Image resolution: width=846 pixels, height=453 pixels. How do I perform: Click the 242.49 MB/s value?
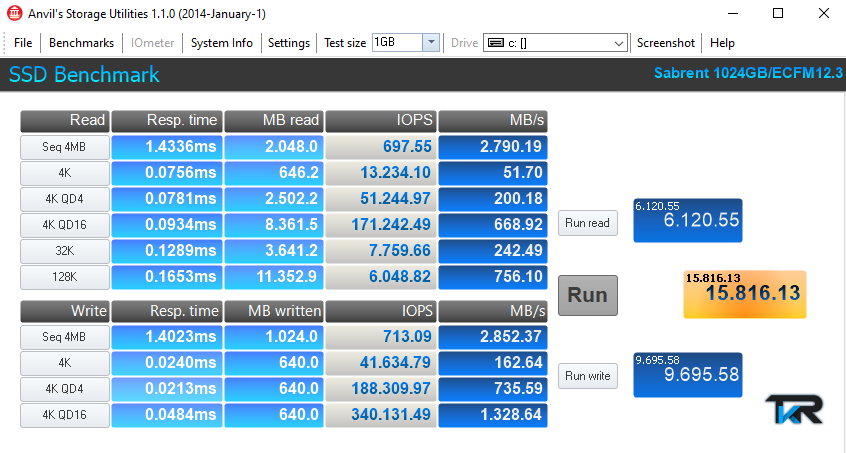[x=493, y=251]
